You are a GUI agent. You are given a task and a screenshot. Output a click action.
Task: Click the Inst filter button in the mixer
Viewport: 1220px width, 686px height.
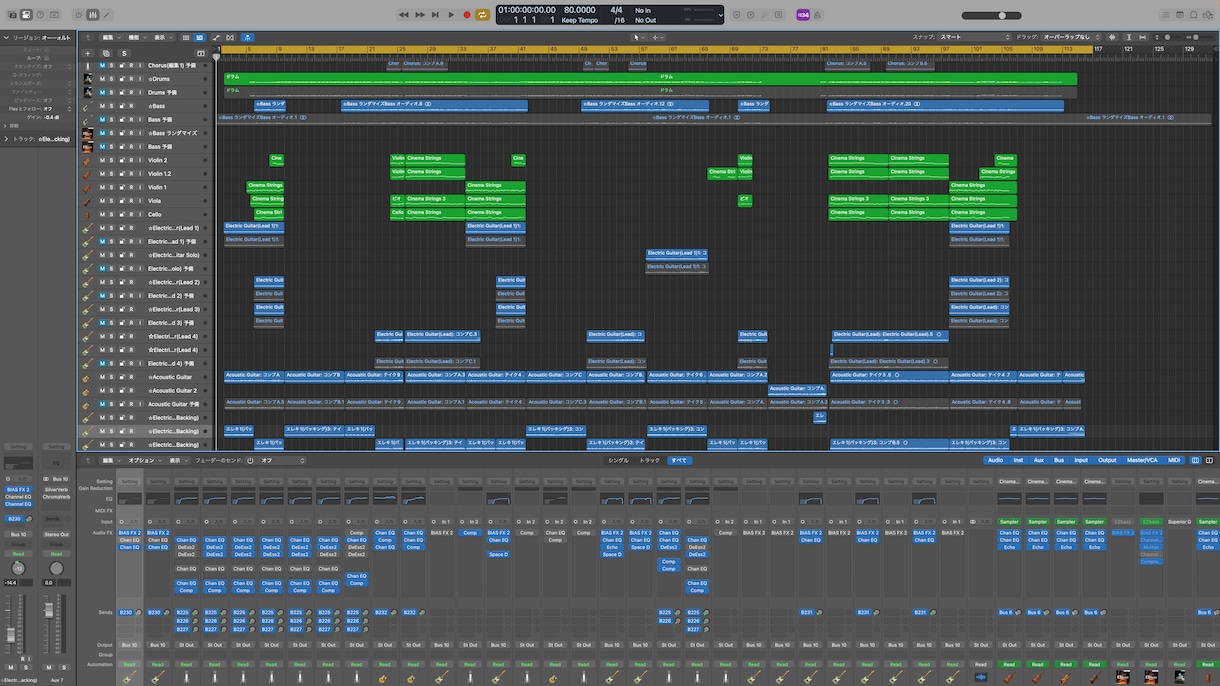click(x=1018, y=461)
